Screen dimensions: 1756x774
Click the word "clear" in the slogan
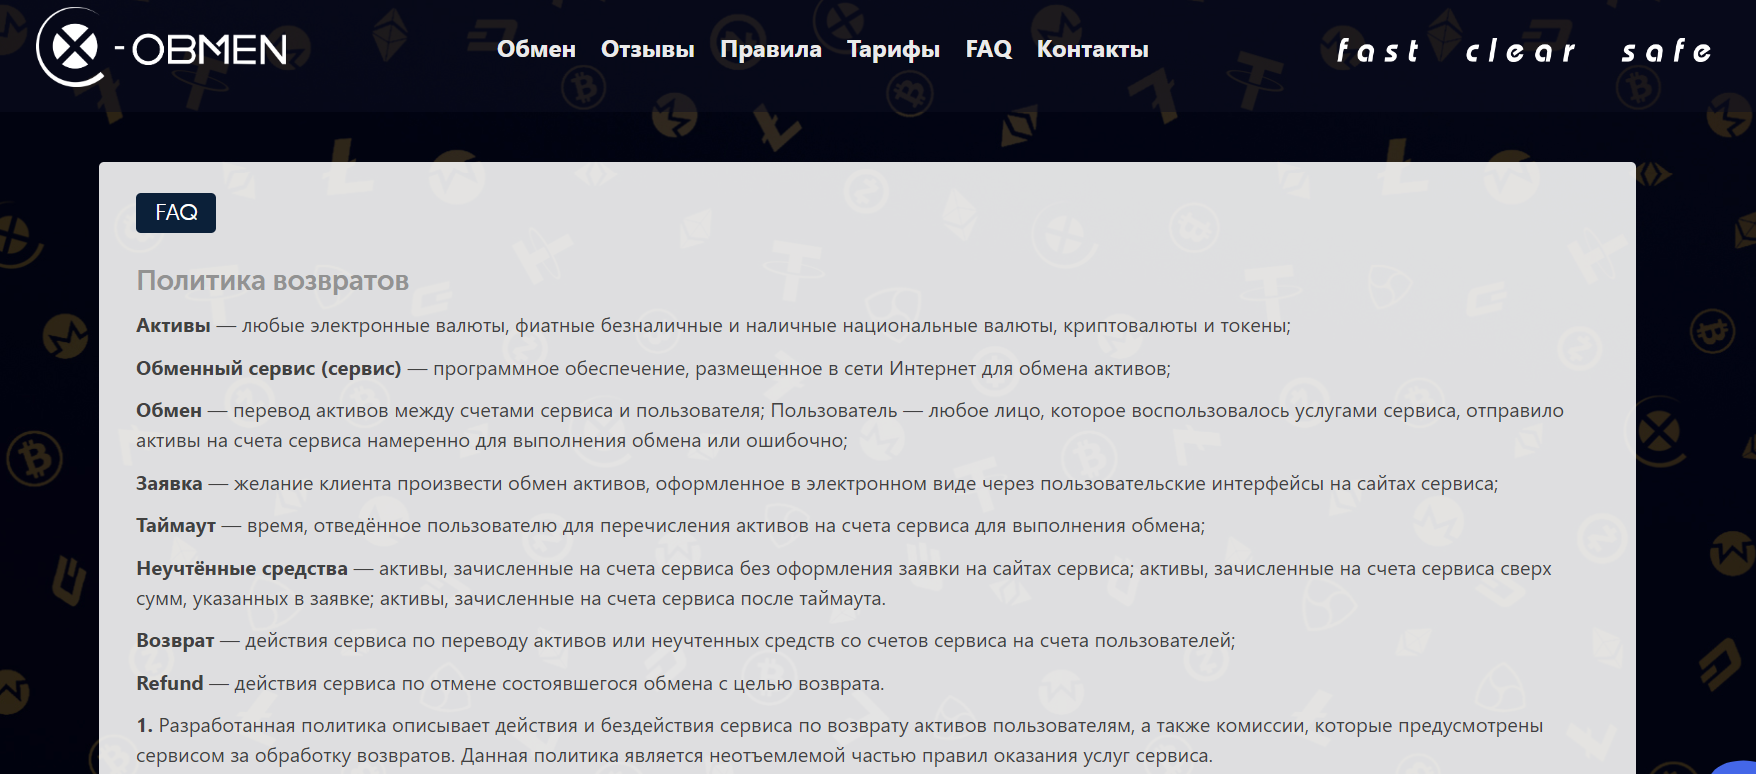tap(1519, 51)
